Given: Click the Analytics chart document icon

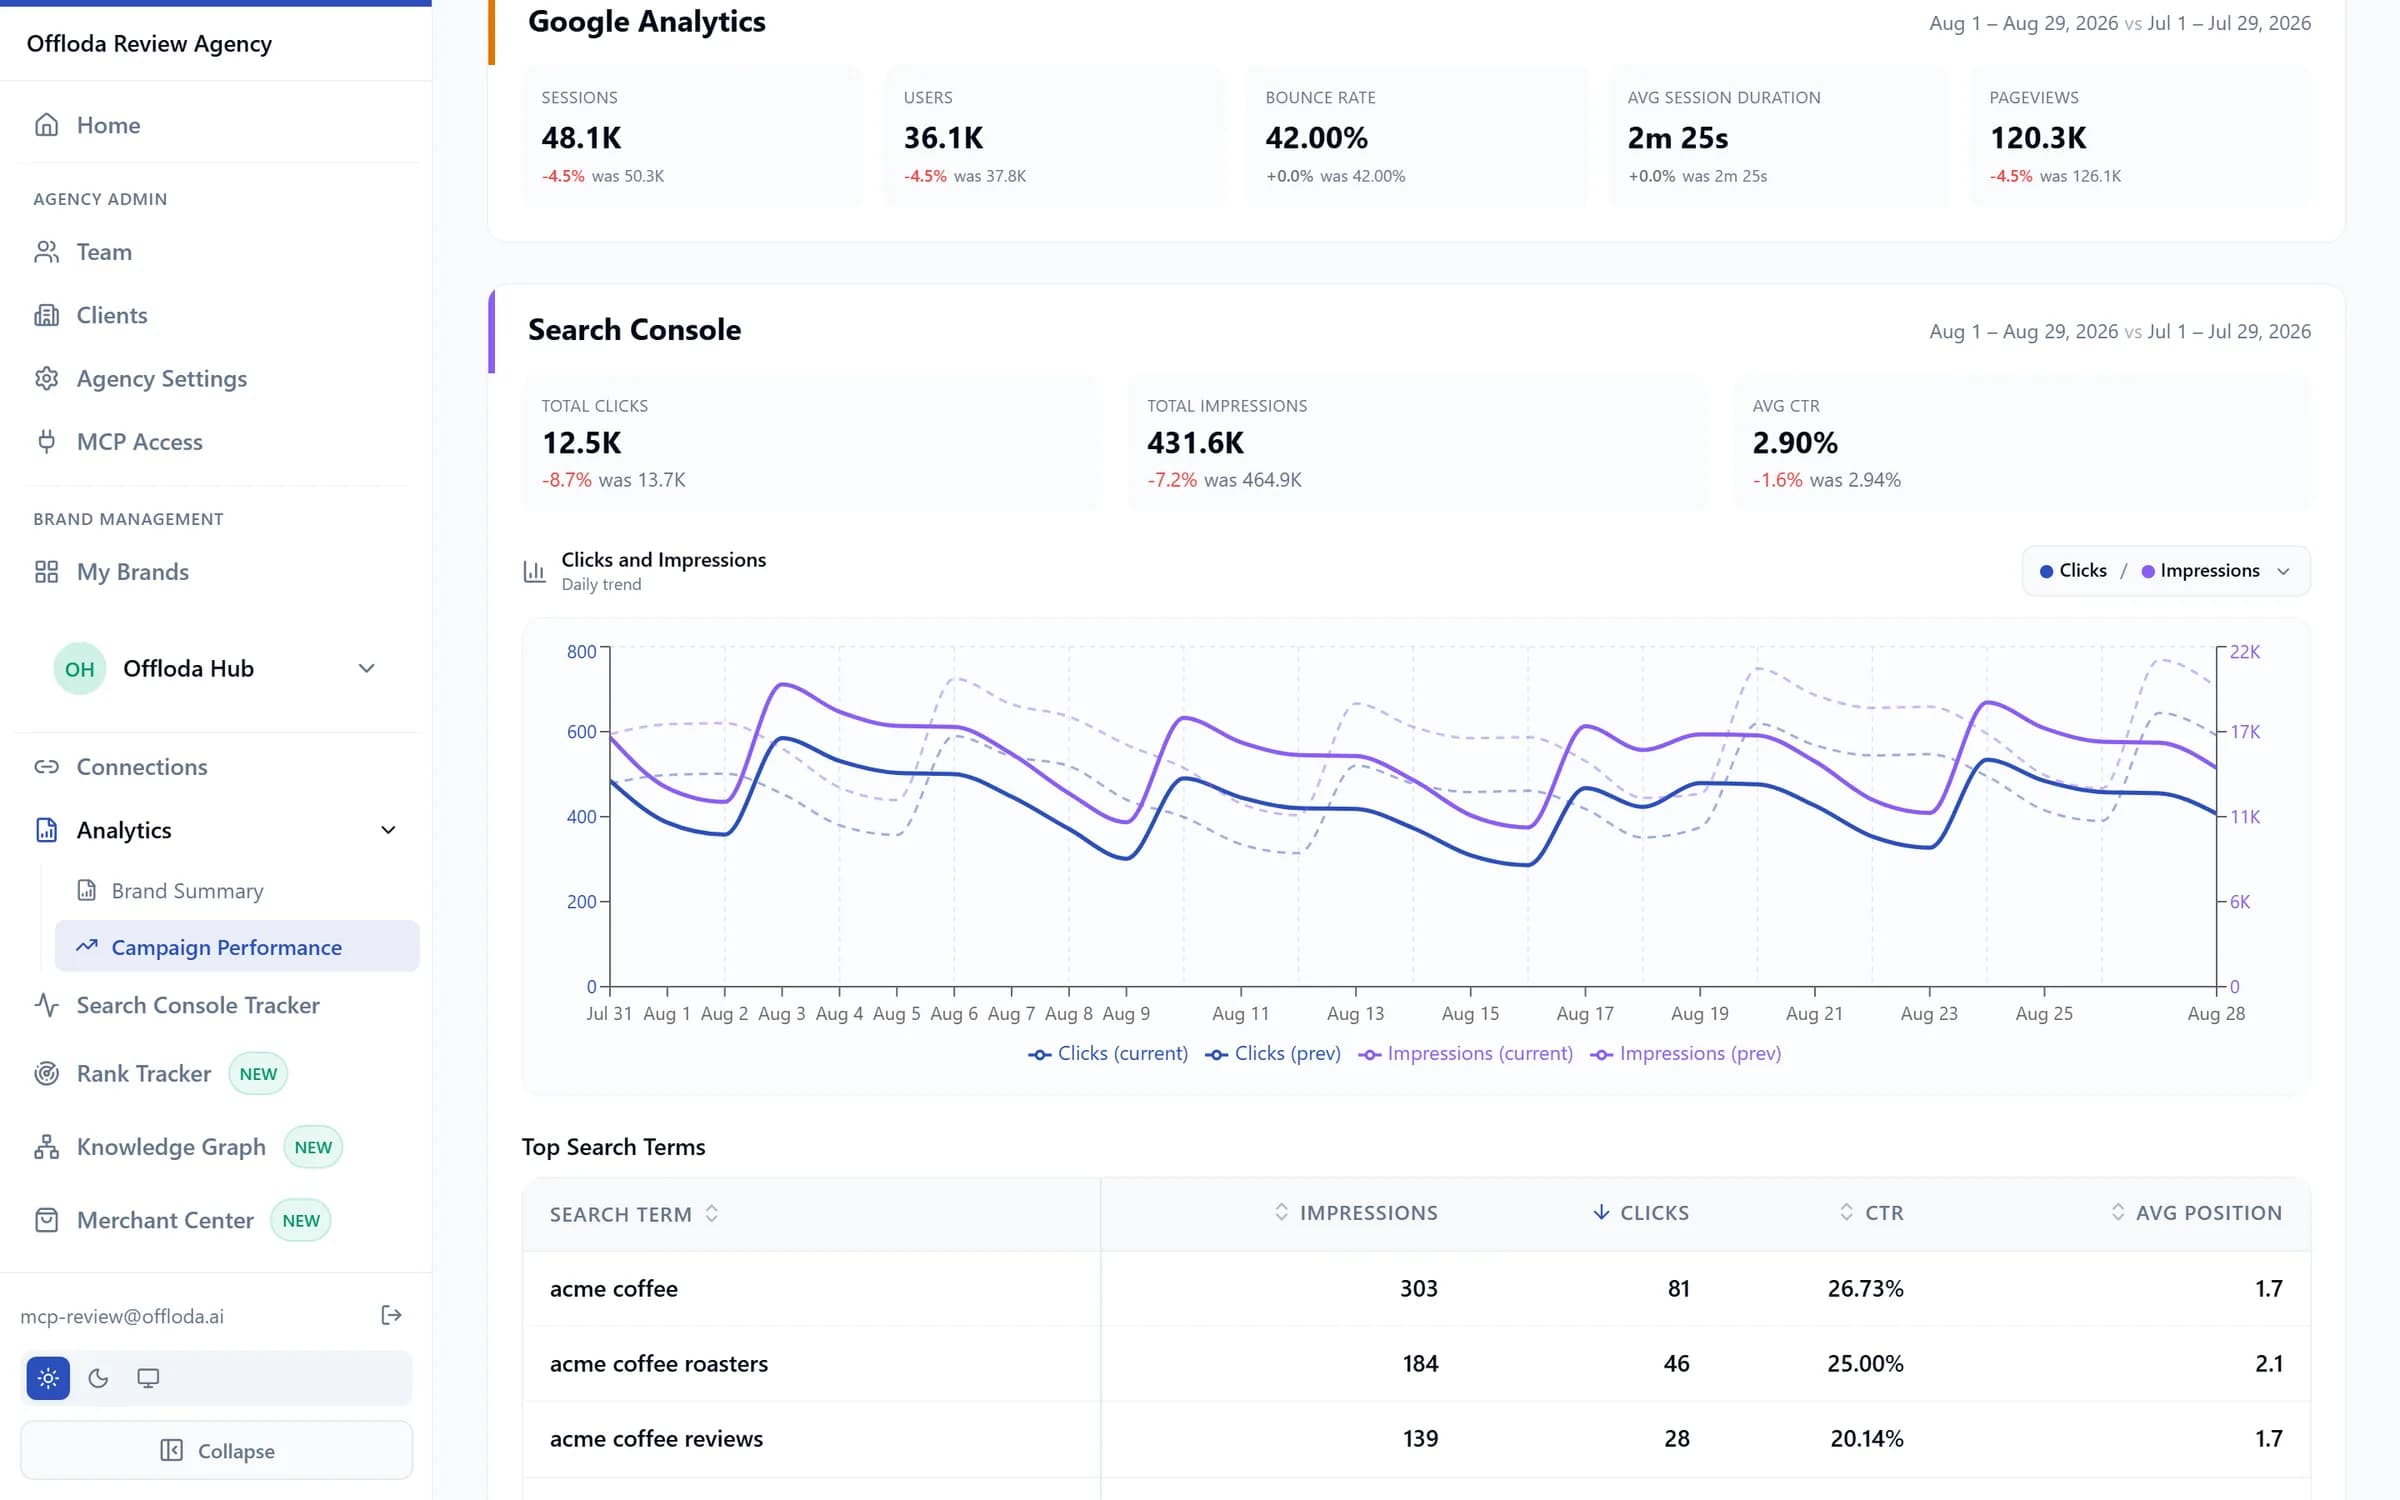Looking at the screenshot, I should pos(46,830).
